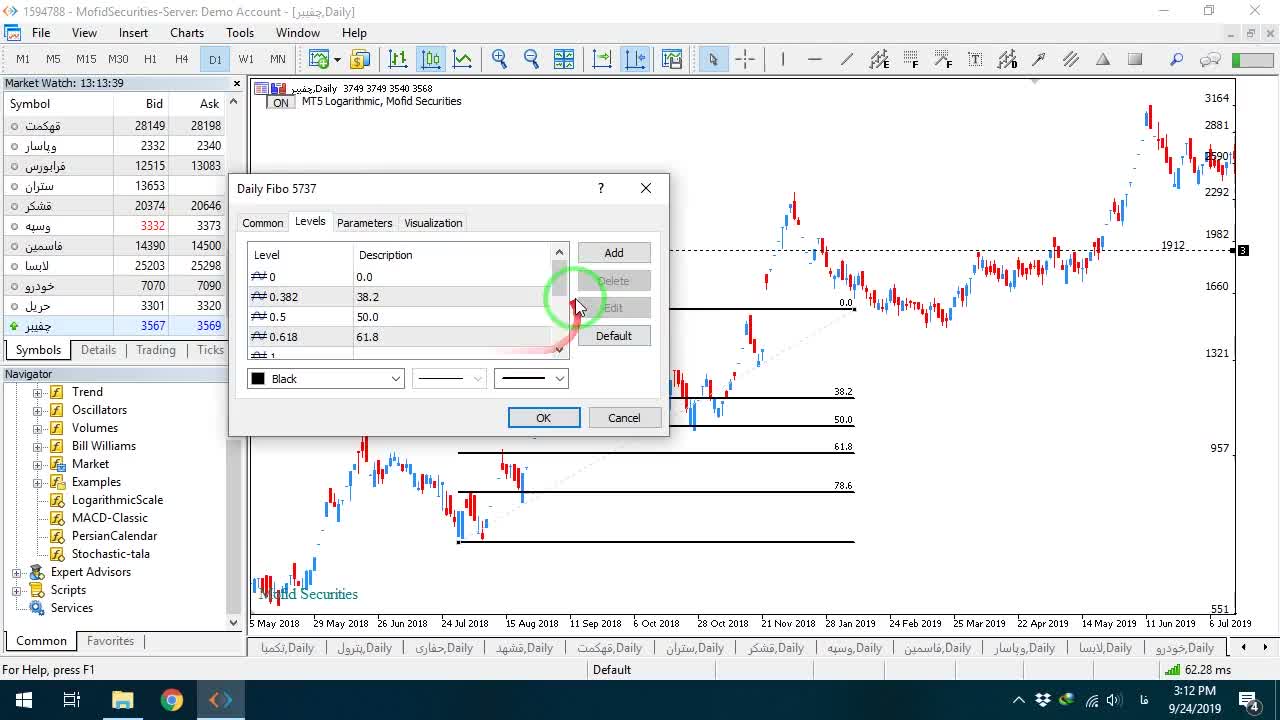Open Google Chrome from taskbar
The height and width of the screenshot is (720, 1280).
172,700
